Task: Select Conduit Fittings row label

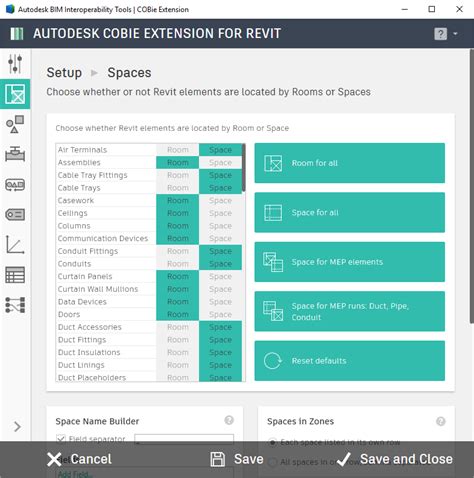Action: point(88,251)
